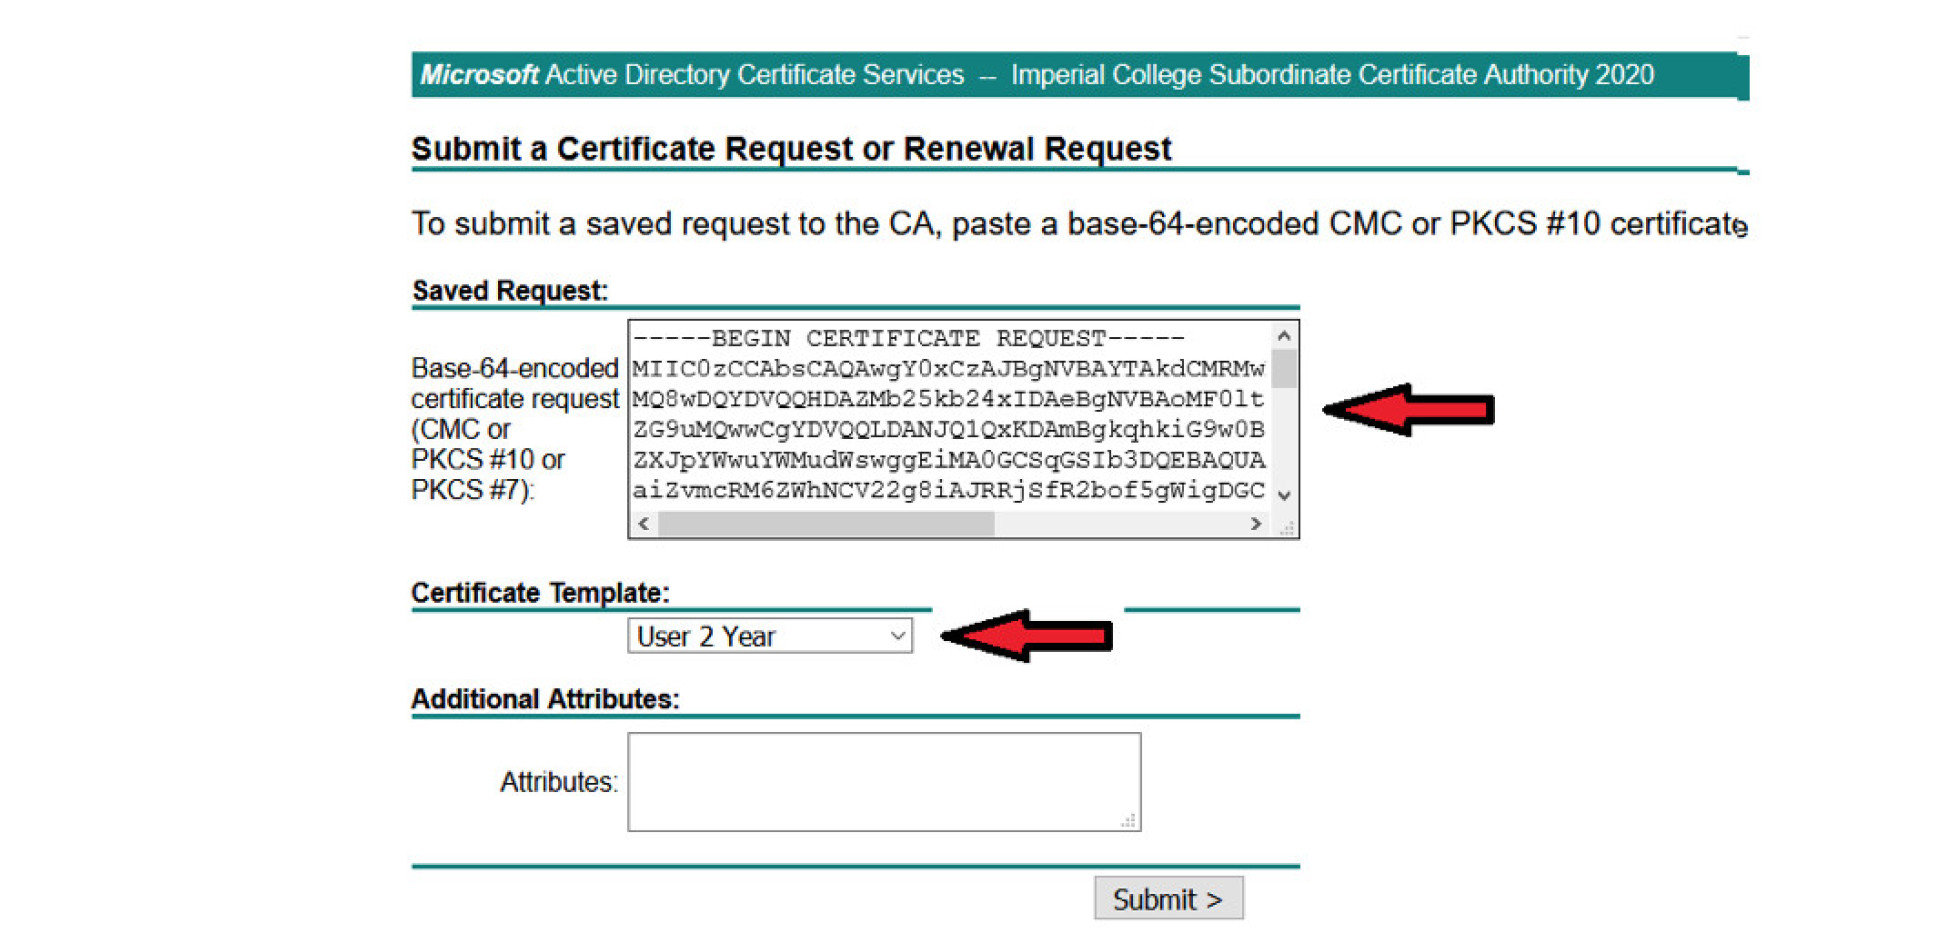The image size is (1934, 950).
Task: Click the right scroll arrow under the request text
Action: click(x=1256, y=524)
